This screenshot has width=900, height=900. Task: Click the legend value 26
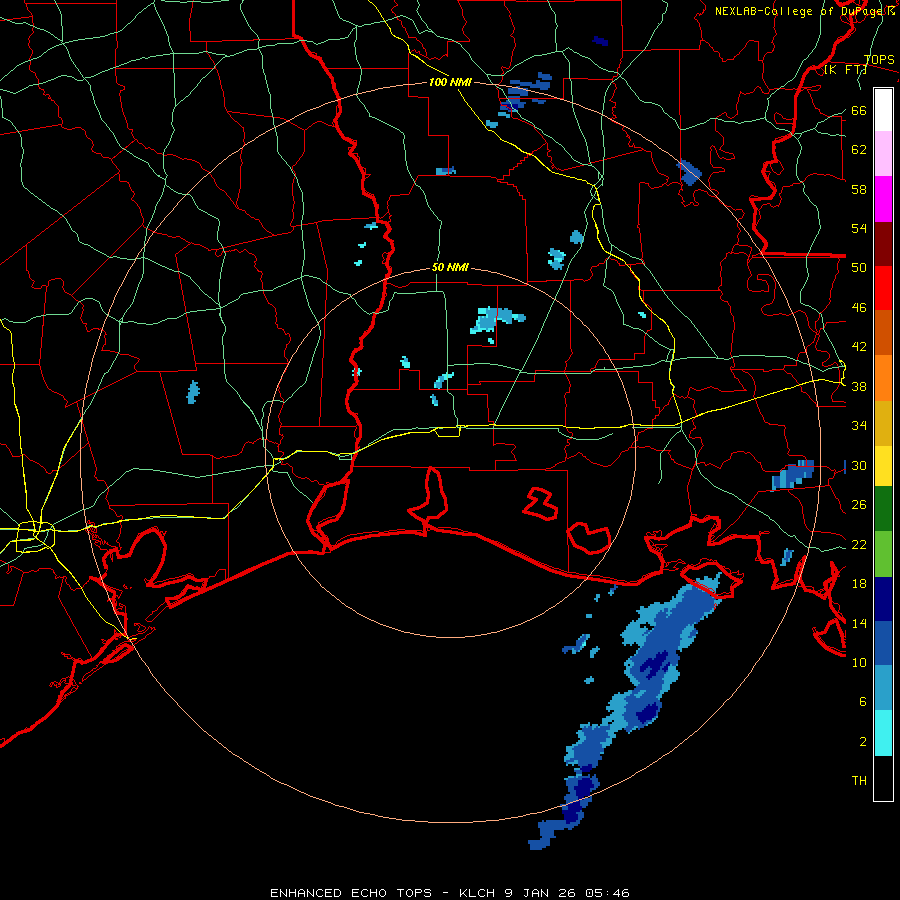pyautogui.click(x=859, y=505)
